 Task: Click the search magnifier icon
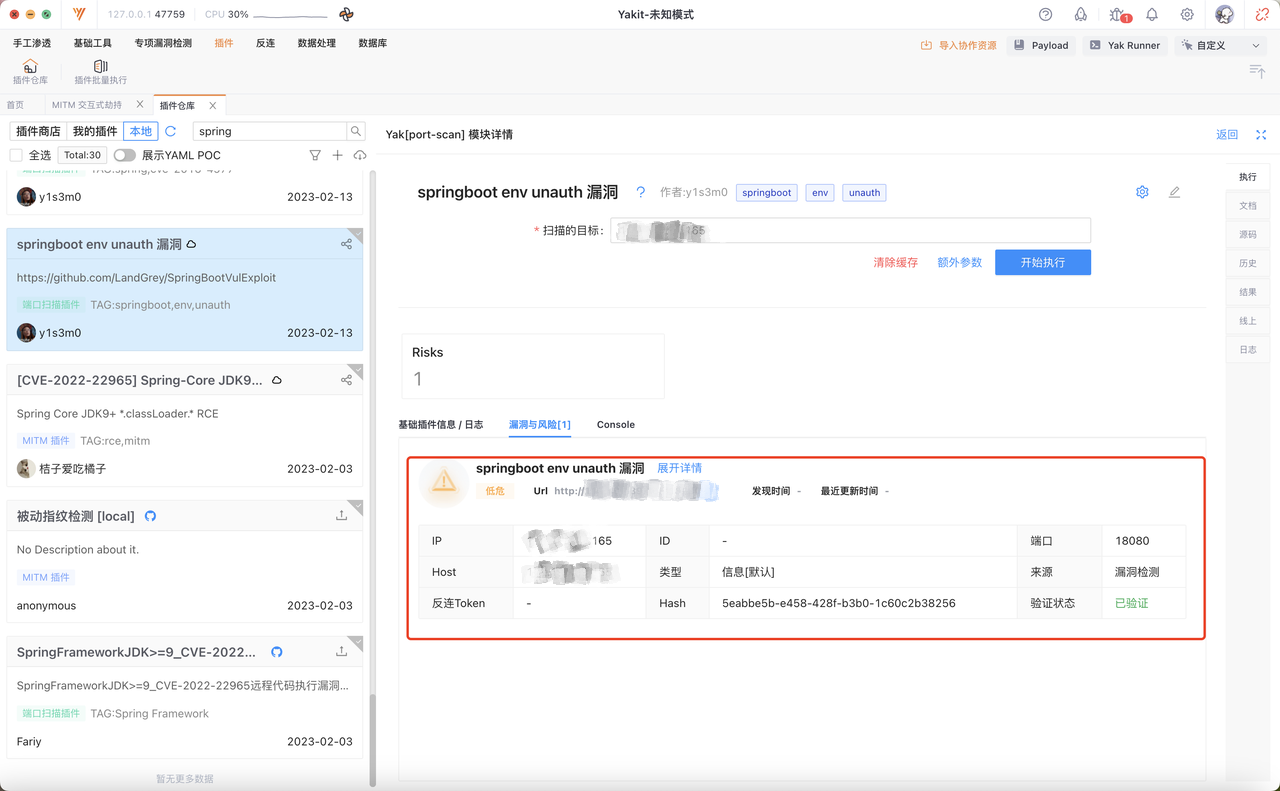pos(356,131)
